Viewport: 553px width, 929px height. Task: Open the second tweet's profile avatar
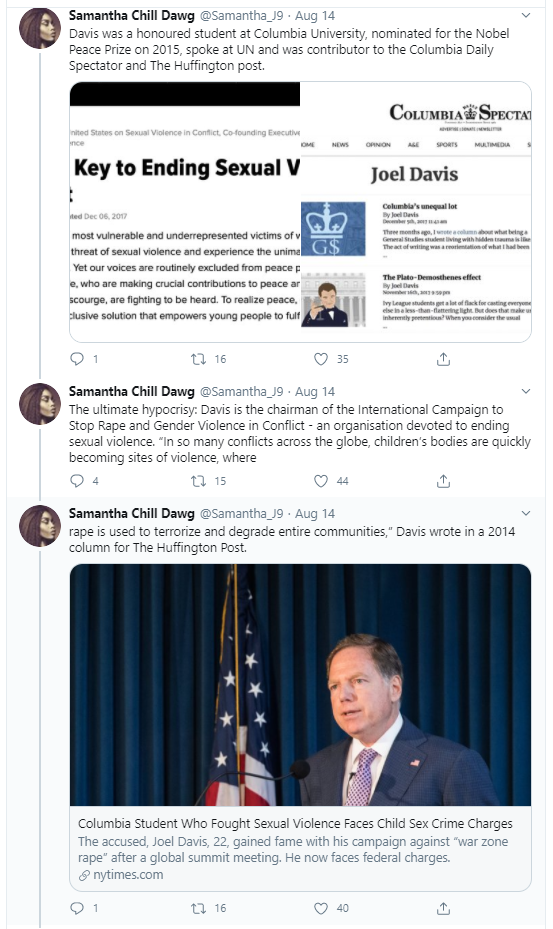pos(40,403)
